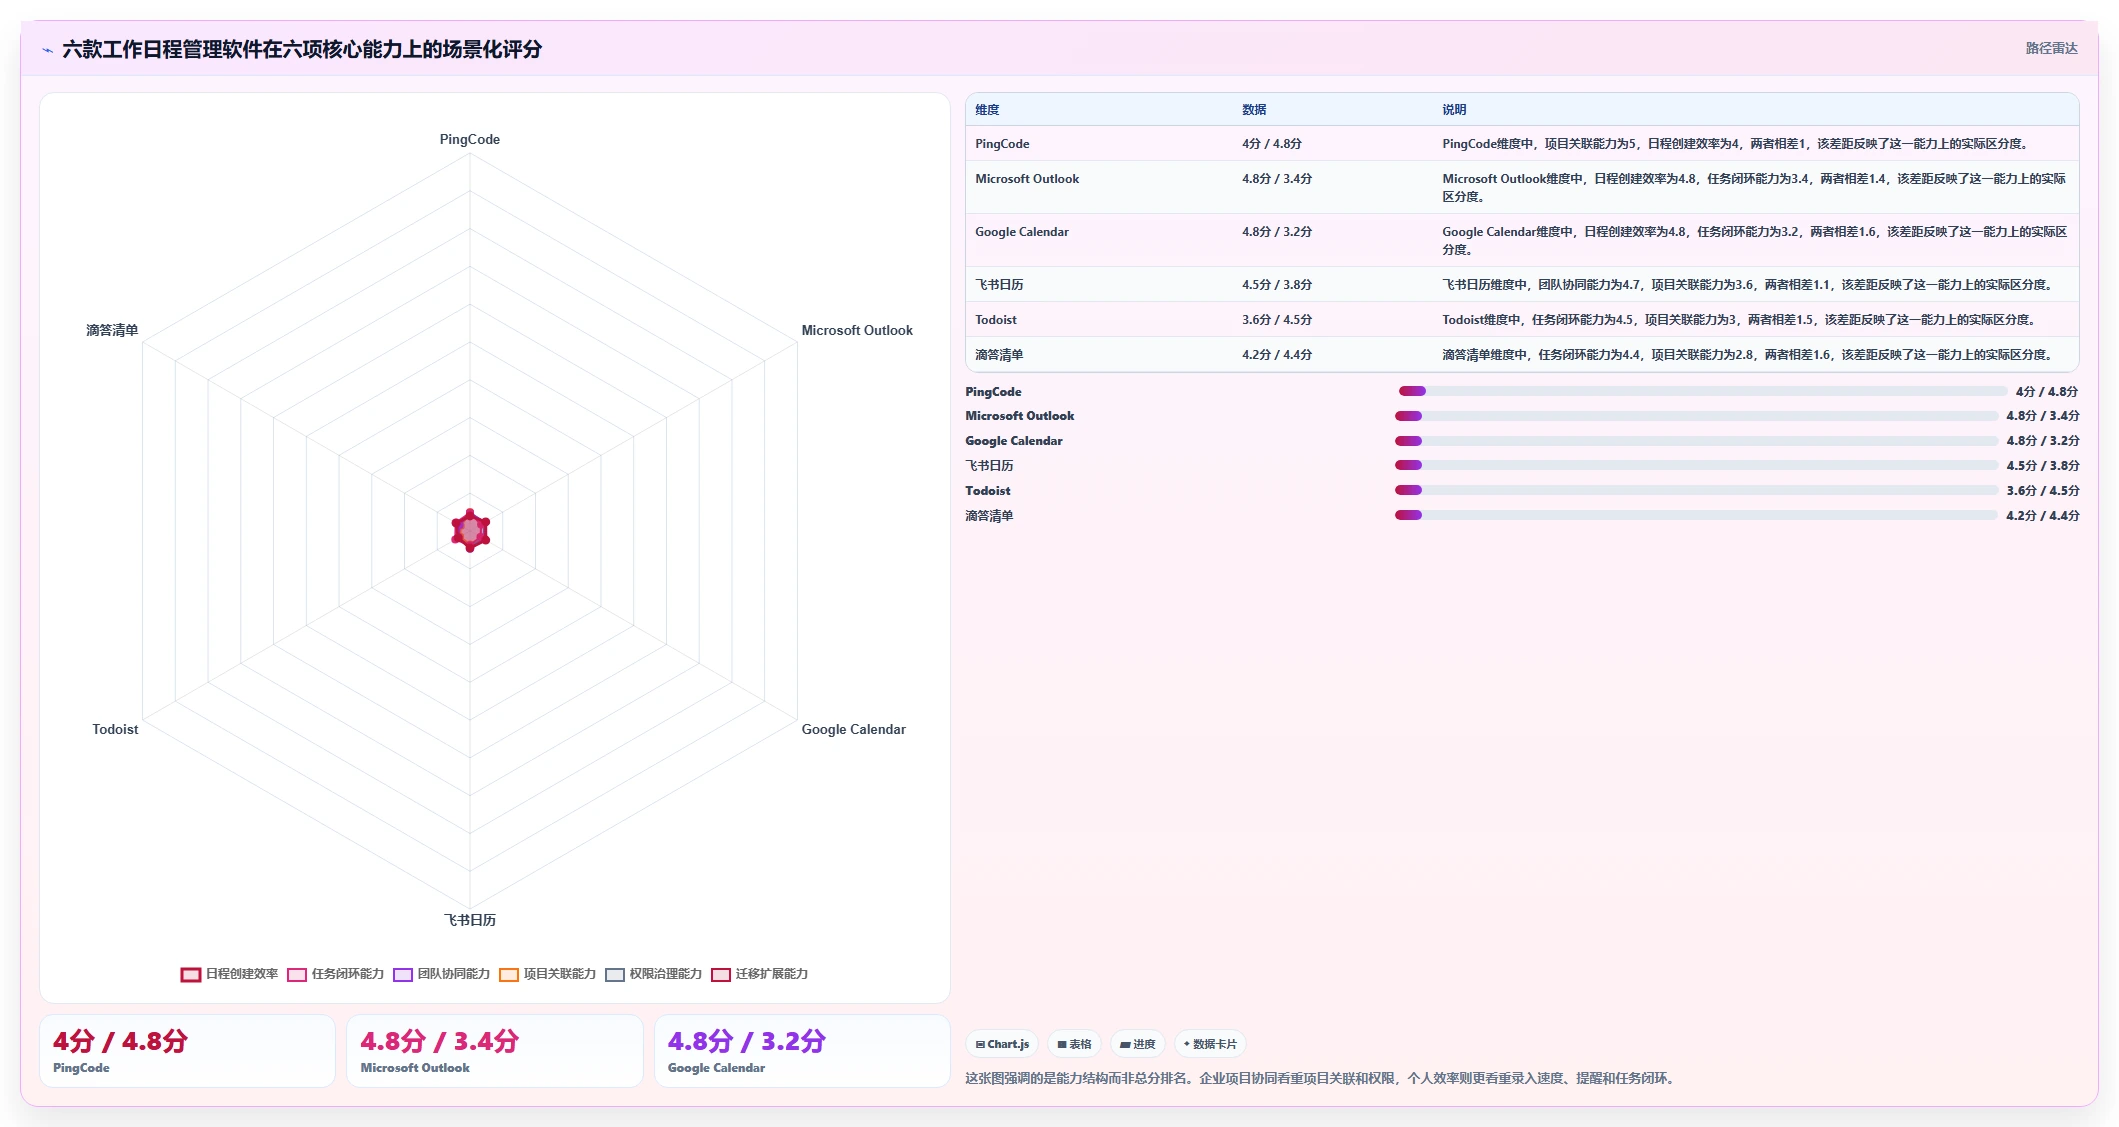Click the 数据卡片 tag chip
This screenshot has height=1127, width=2119.
[1210, 1044]
